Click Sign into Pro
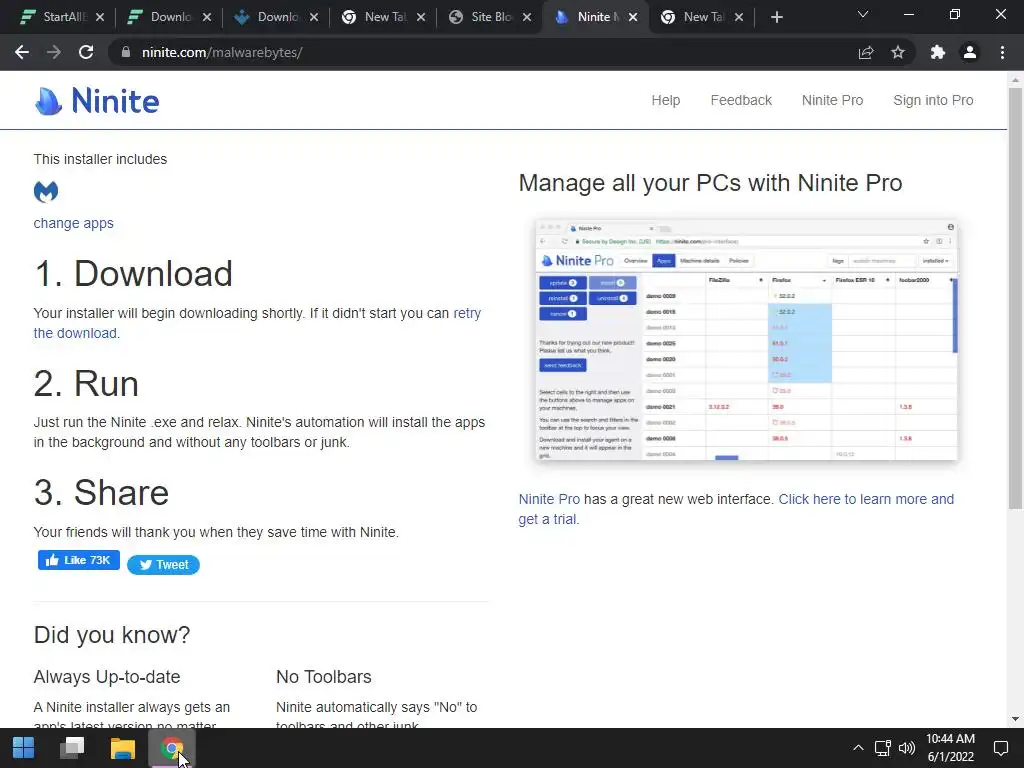1024x768 pixels. click(x=933, y=100)
